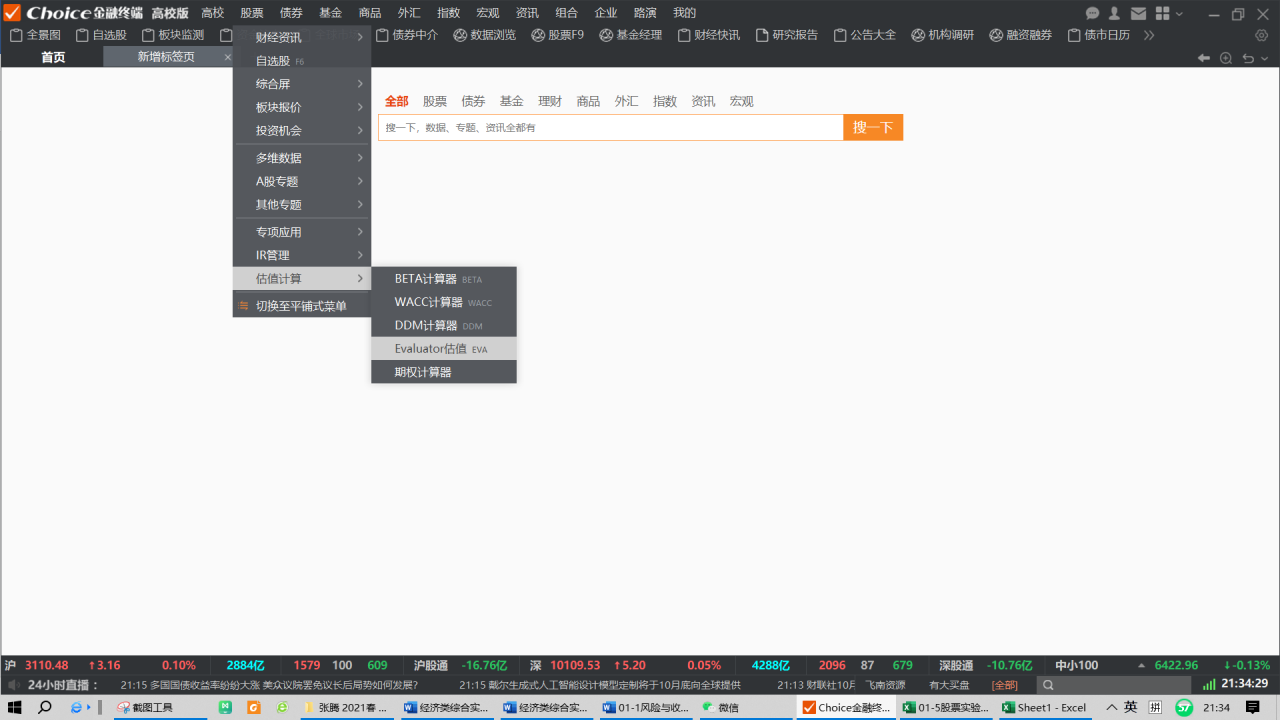Open the BETA计算器 submenu item
This screenshot has width=1280, height=720.
444,279
